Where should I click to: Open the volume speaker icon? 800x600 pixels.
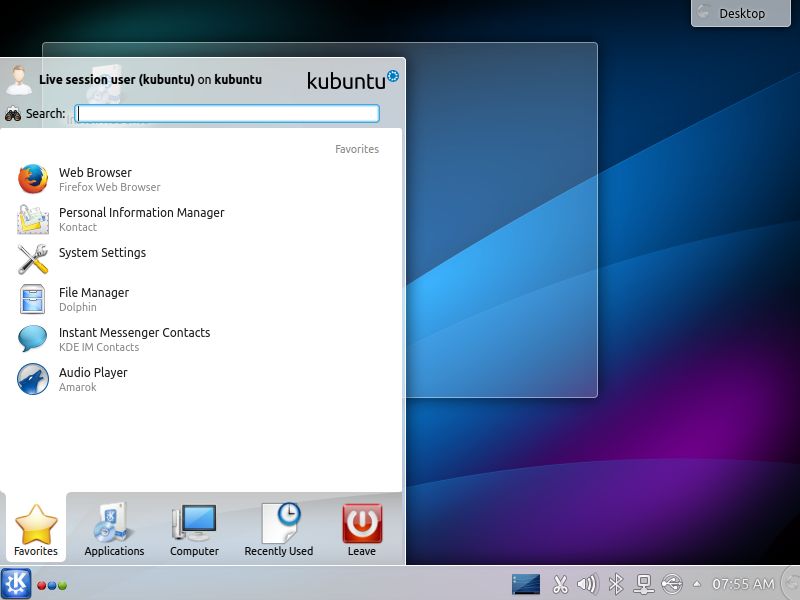click(587, 584)
